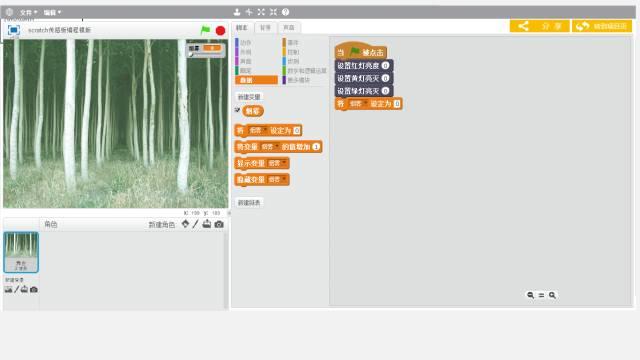Zoom in the scripts area
640x360 pixels.
(x=552, y=295)
